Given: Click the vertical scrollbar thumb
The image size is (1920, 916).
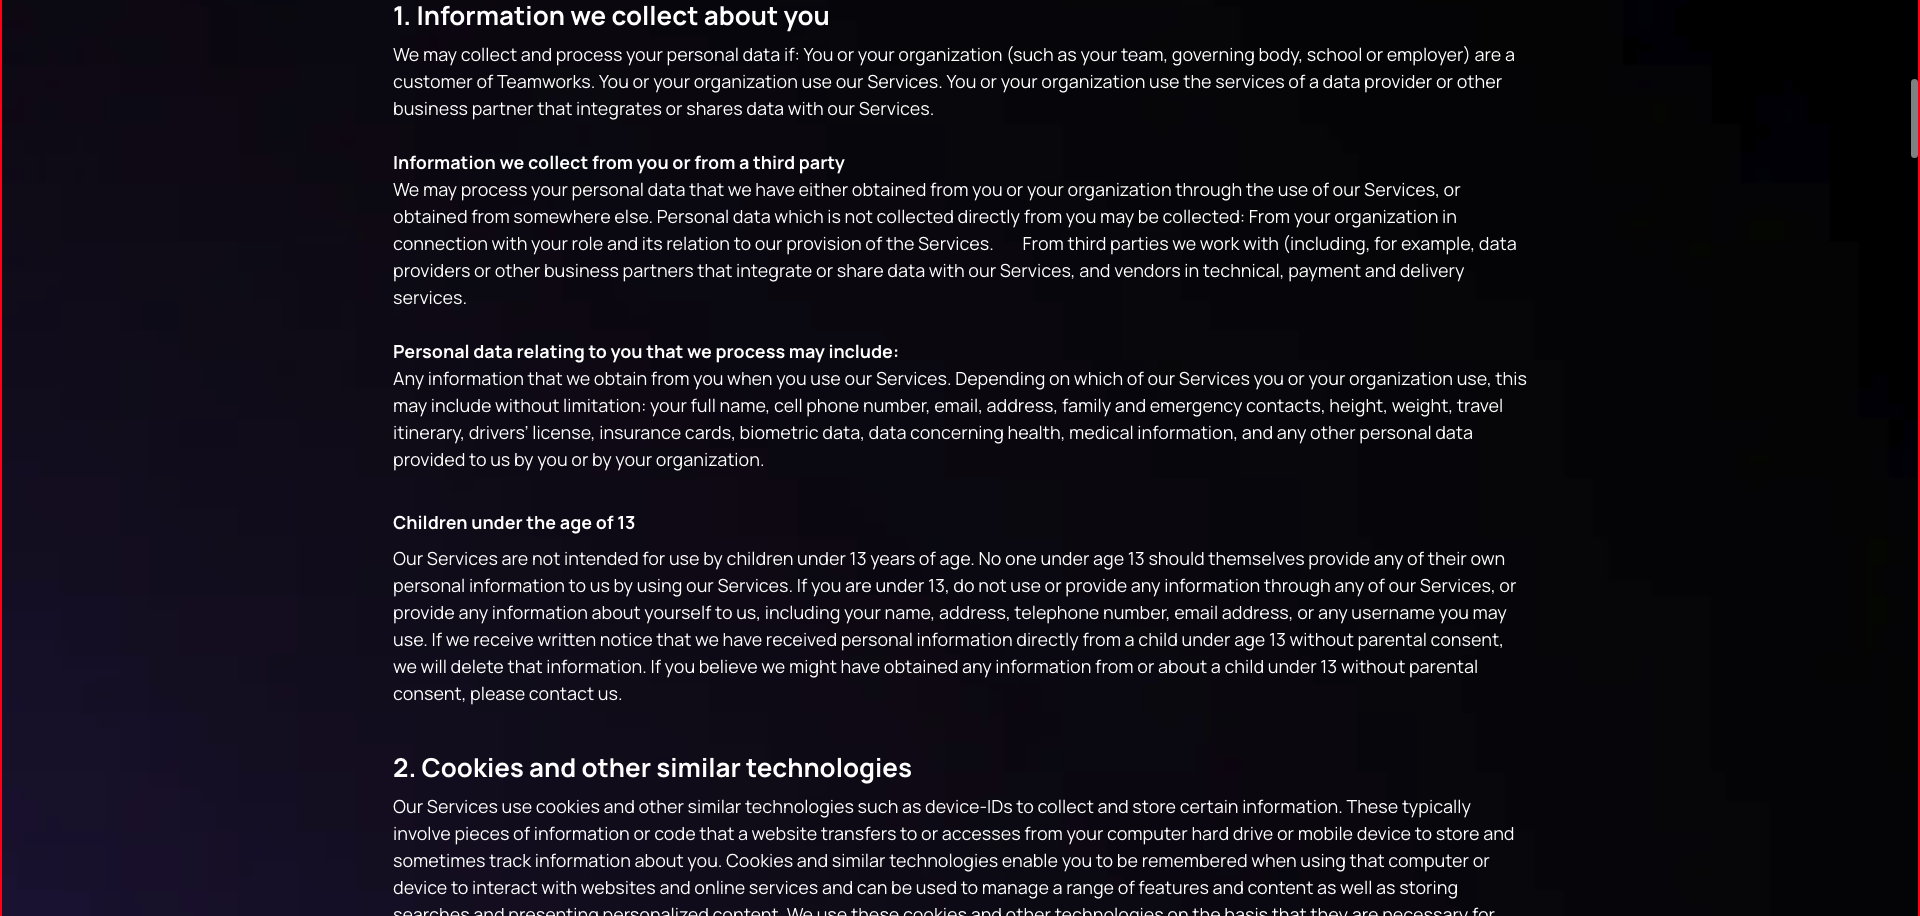Looking at the screenshot, I should pyautogui.click(x=1914, y=118).
